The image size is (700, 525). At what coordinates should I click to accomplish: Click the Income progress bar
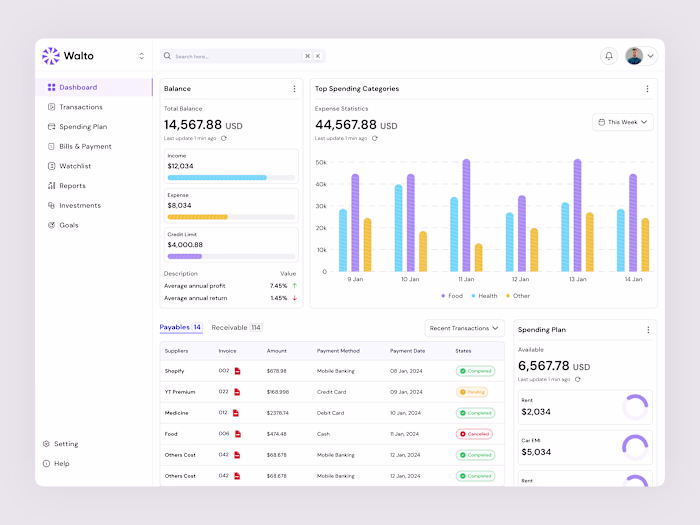pyautogui.click(x=231, y=178)
